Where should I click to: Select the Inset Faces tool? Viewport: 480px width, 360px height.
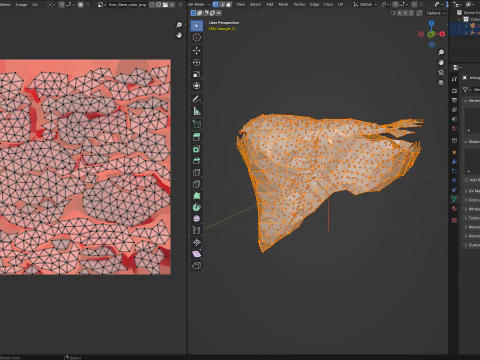pyautogui.click(x=197, y=149)
